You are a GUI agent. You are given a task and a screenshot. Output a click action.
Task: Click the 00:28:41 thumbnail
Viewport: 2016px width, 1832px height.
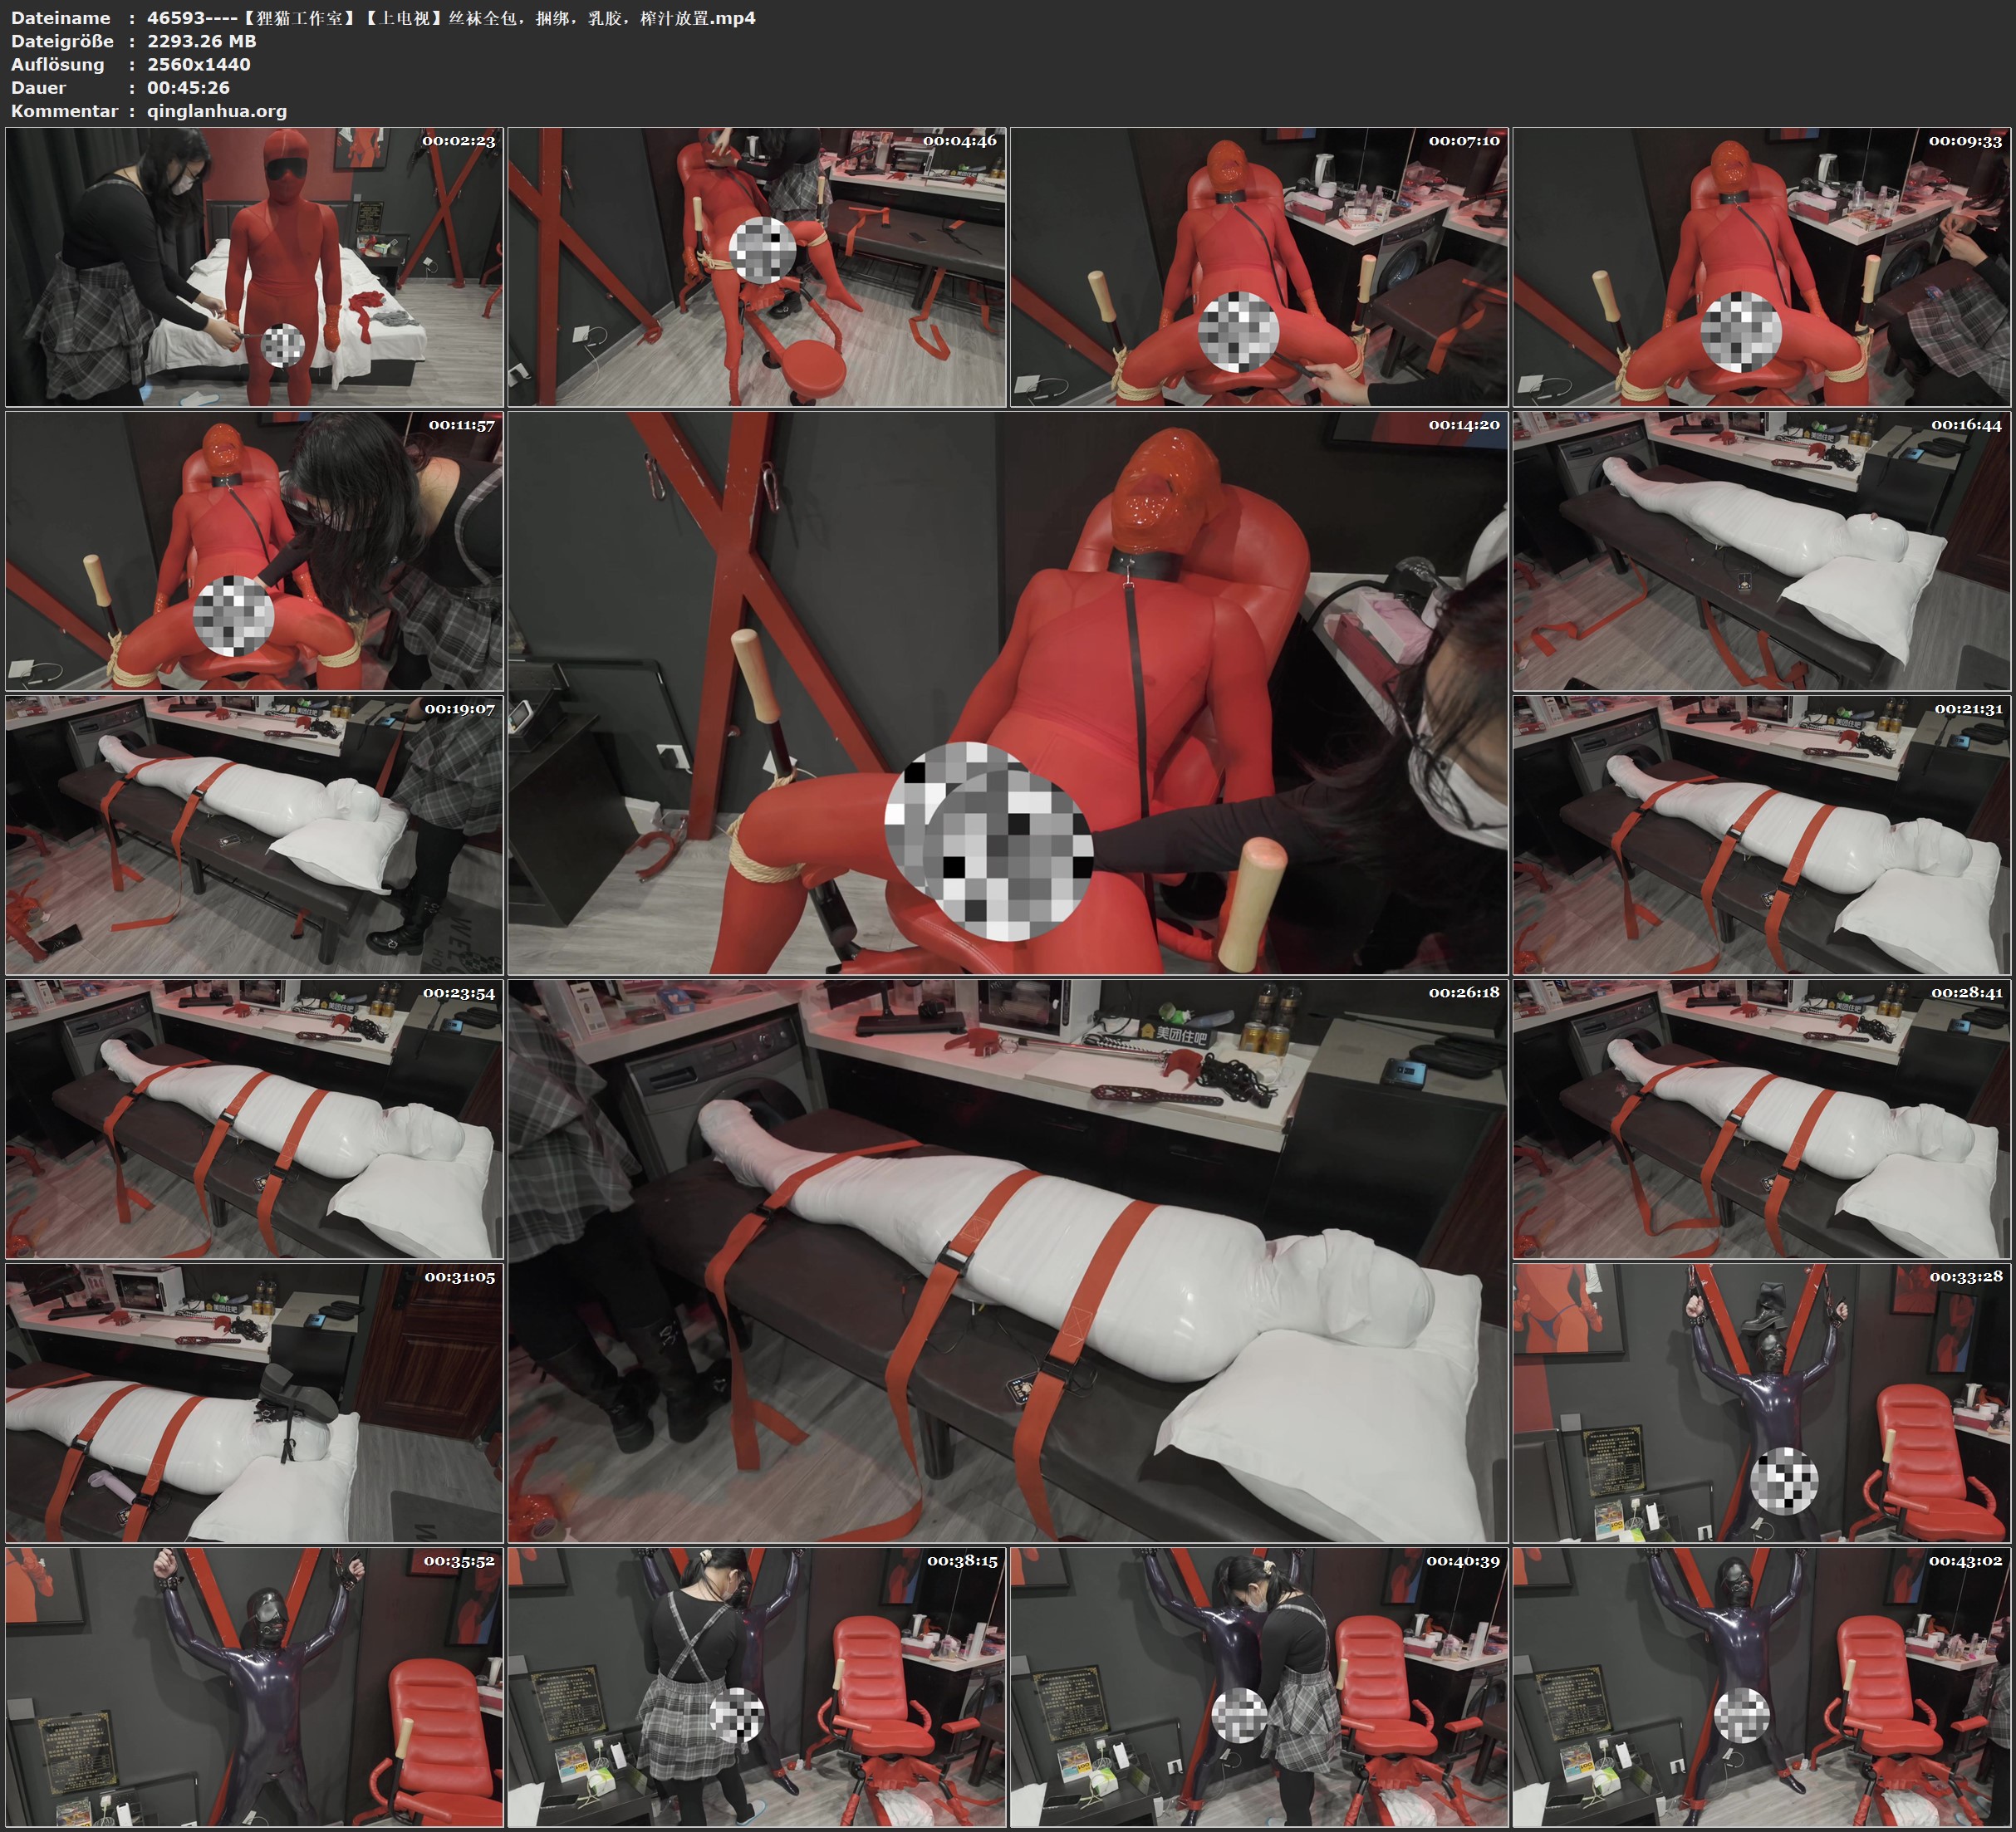1762,1119
